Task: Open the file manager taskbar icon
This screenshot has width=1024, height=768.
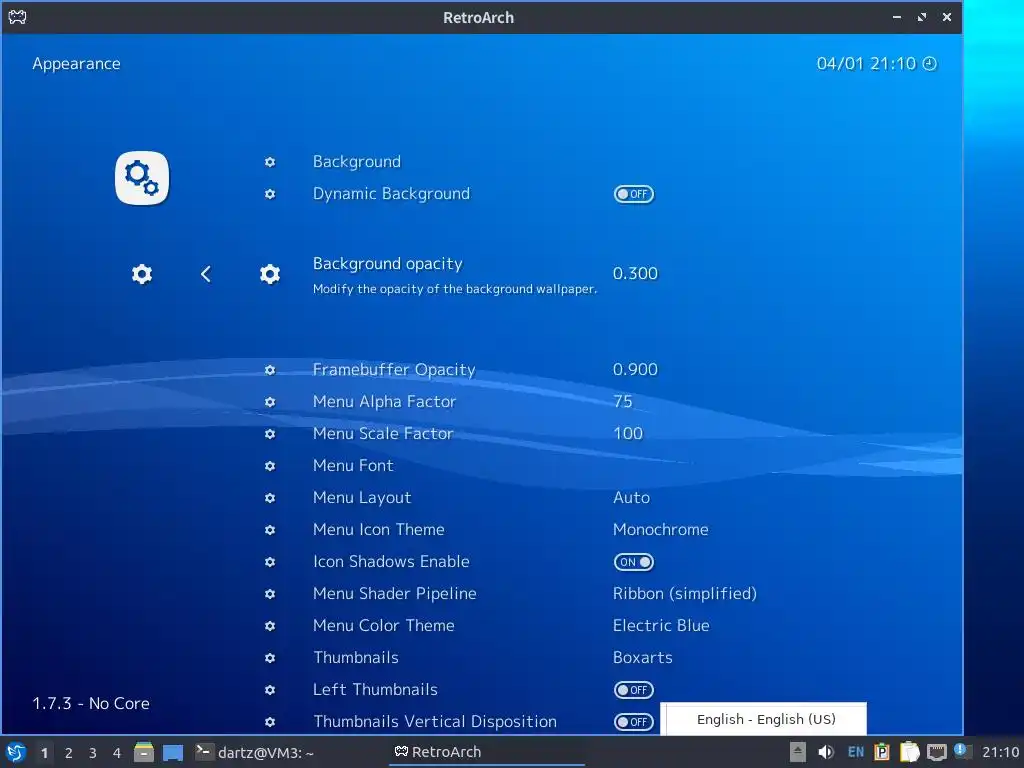Action: pos(144,752)
